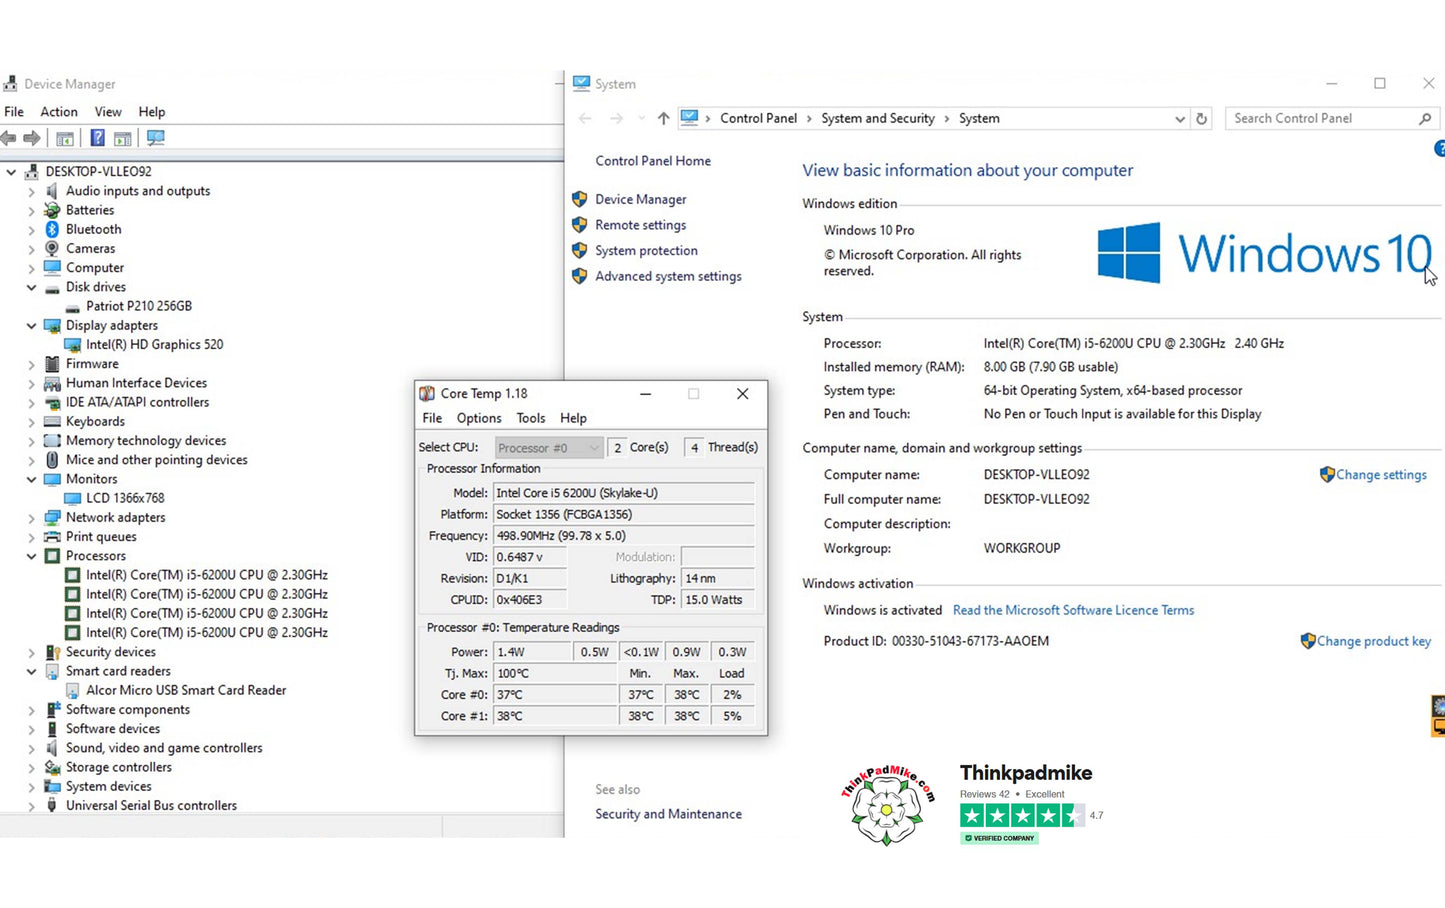
Task: Expand the System devices category
Action: [x=31, y=786]
